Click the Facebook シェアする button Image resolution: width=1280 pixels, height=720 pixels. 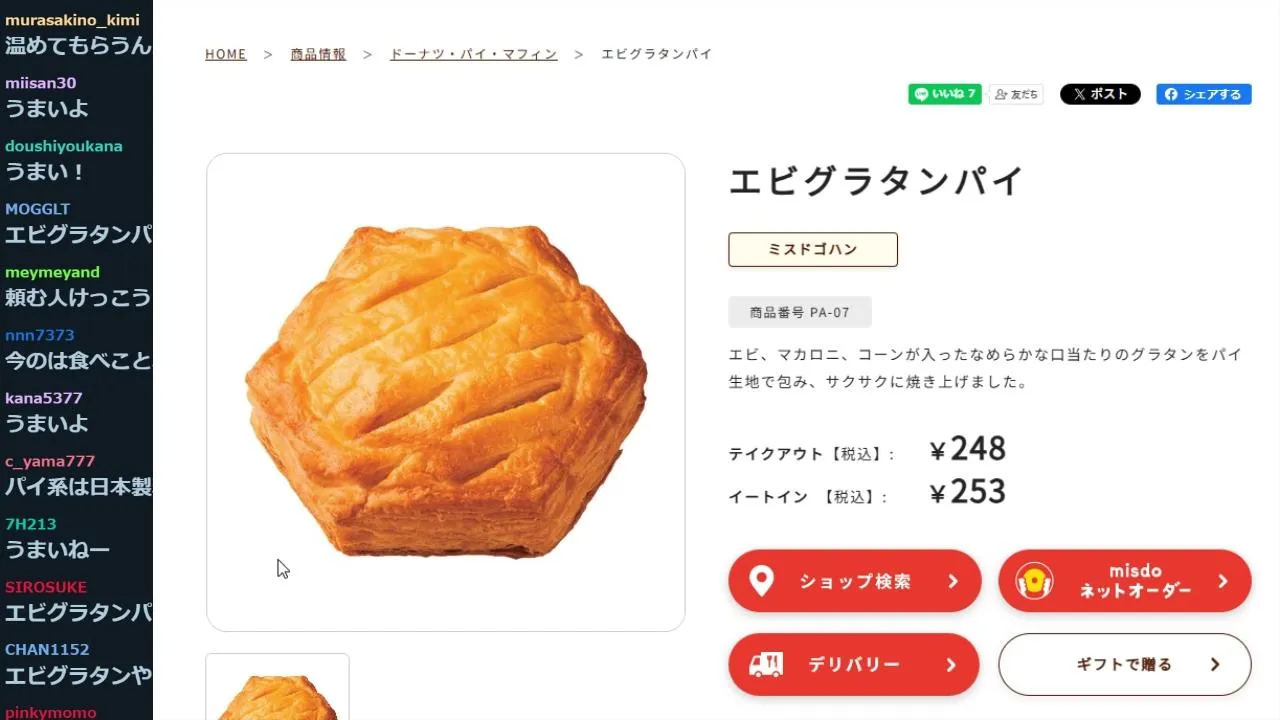1204,94
